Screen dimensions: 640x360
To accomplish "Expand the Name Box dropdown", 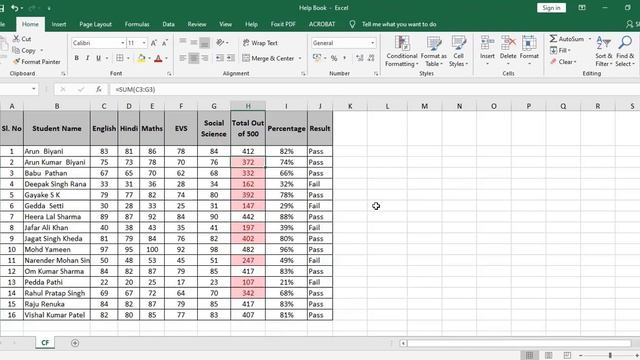I will point(33,89).
